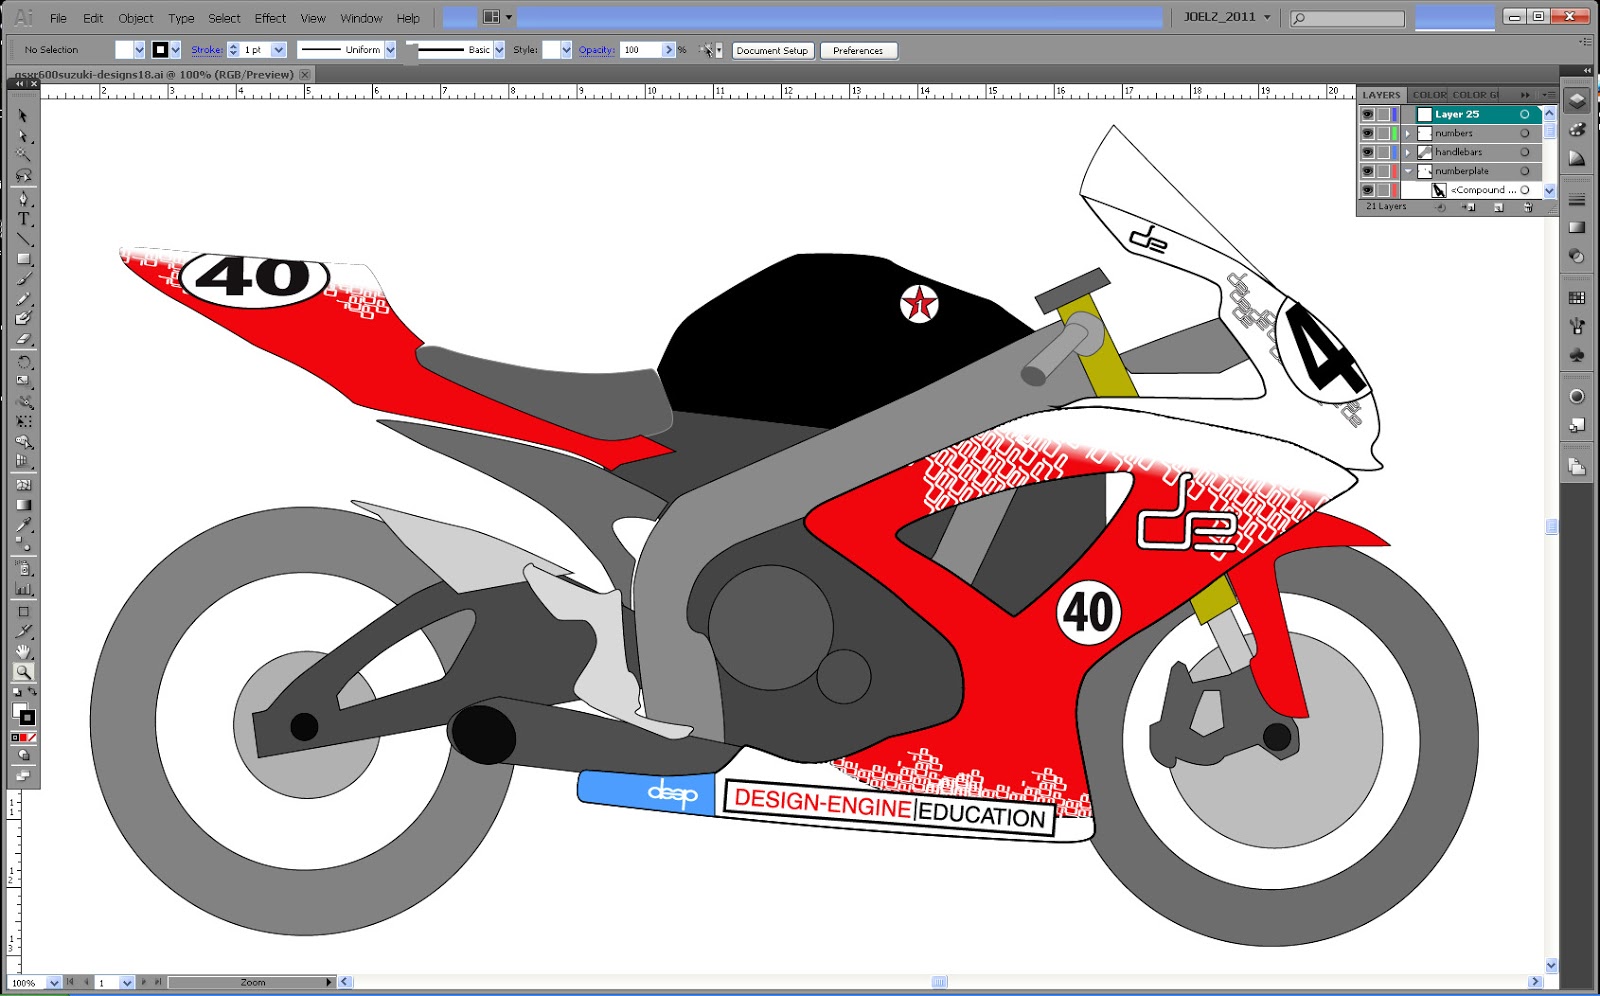Toggle lock on the handlebars layer
This screenshot has height=996, width=1600.
click(x=1383, y=152)
